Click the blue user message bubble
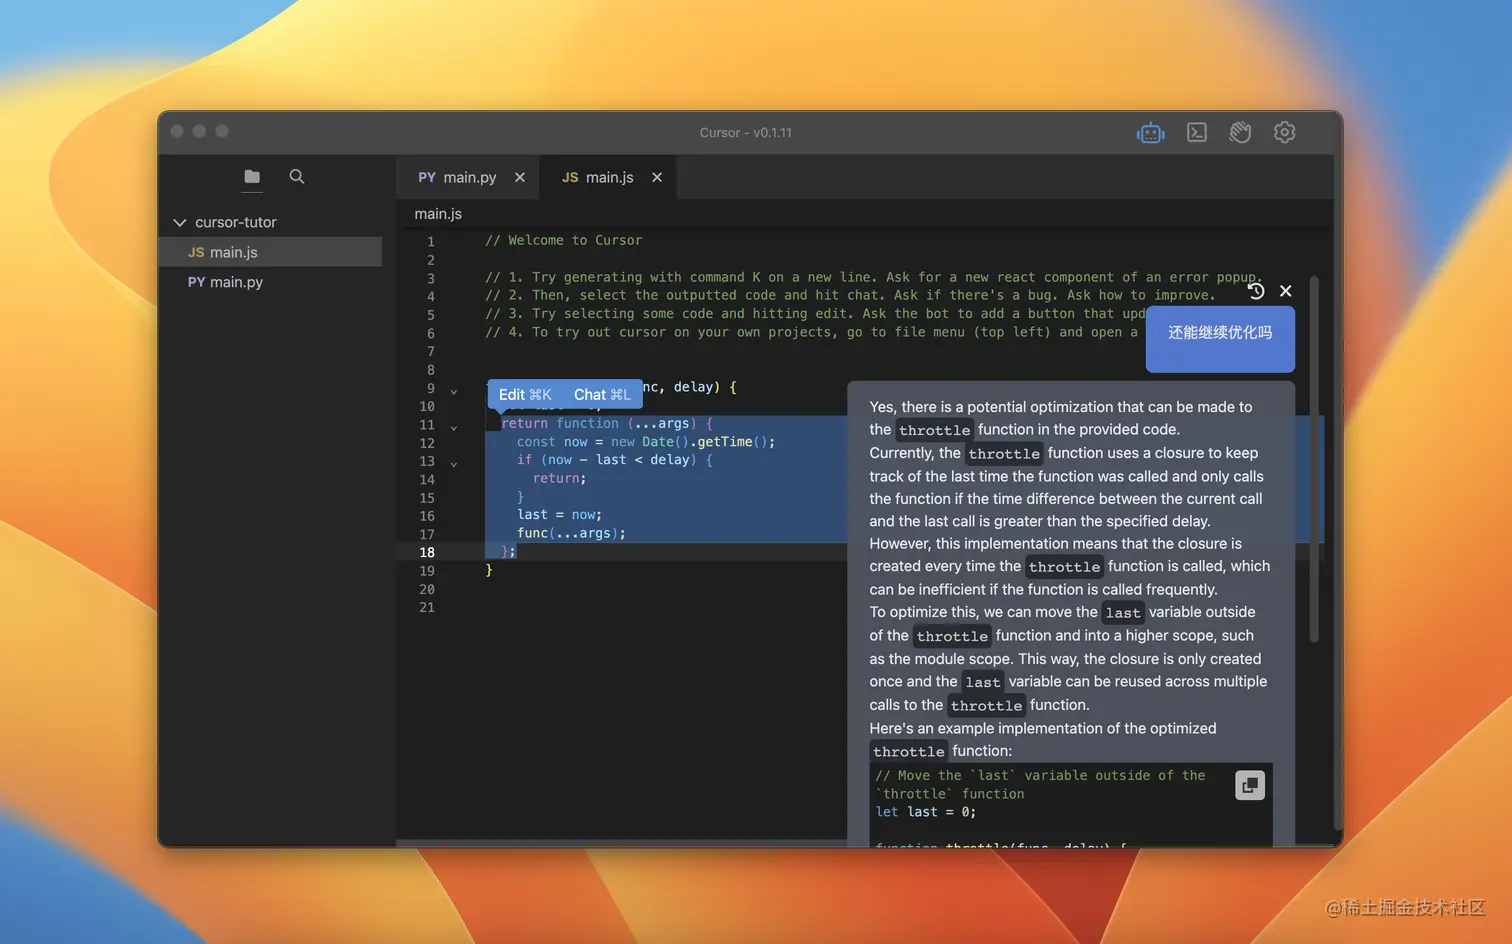 pos(1220,339)
